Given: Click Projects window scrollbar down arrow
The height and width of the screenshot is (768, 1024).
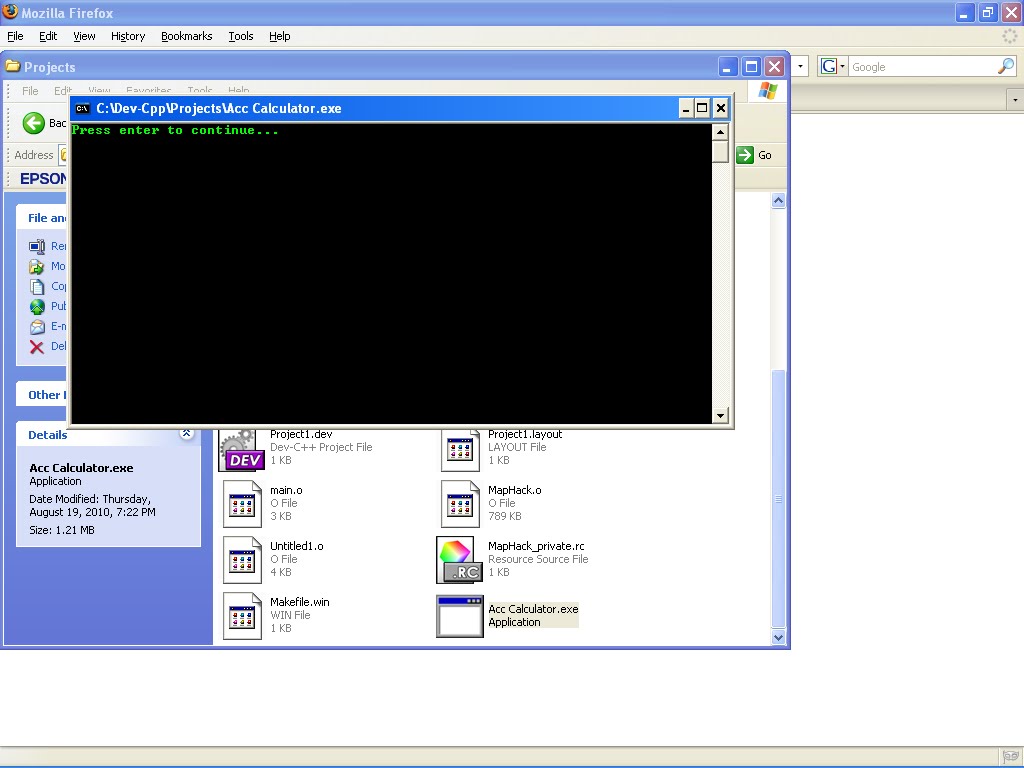Looking at the screenshot, I should pyautogui.click(x=778, y=637).
